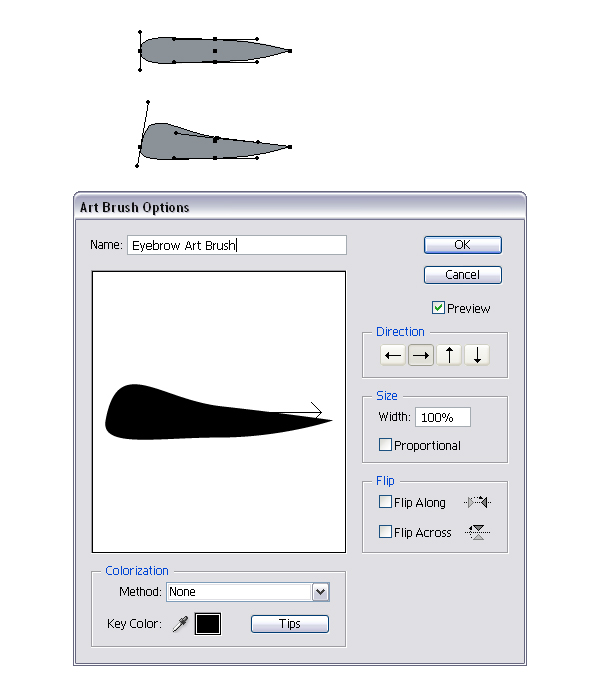The height and width of the screenshot is (680, 600).
Task: Set stroke direction to down arrow
Action: pyautogui.click(x=477, y=355)
